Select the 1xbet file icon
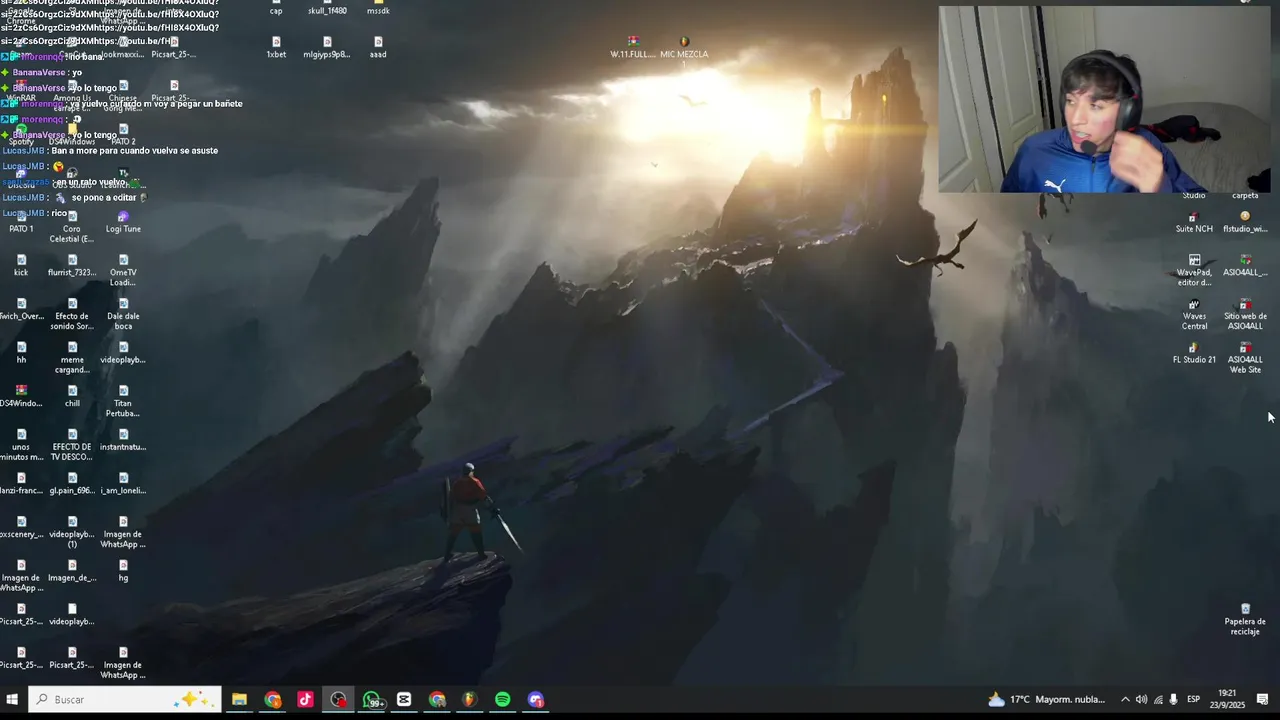Viewport: 1280px width, 720px height. point(276,47)
